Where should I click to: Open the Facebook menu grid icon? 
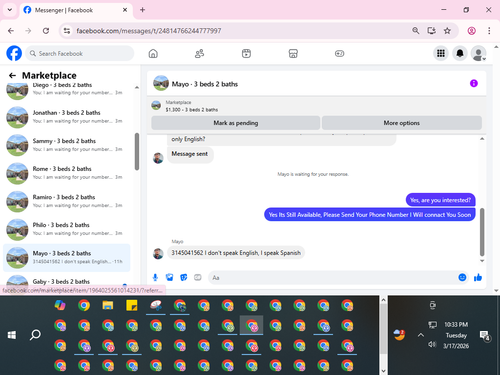(441, 53)
